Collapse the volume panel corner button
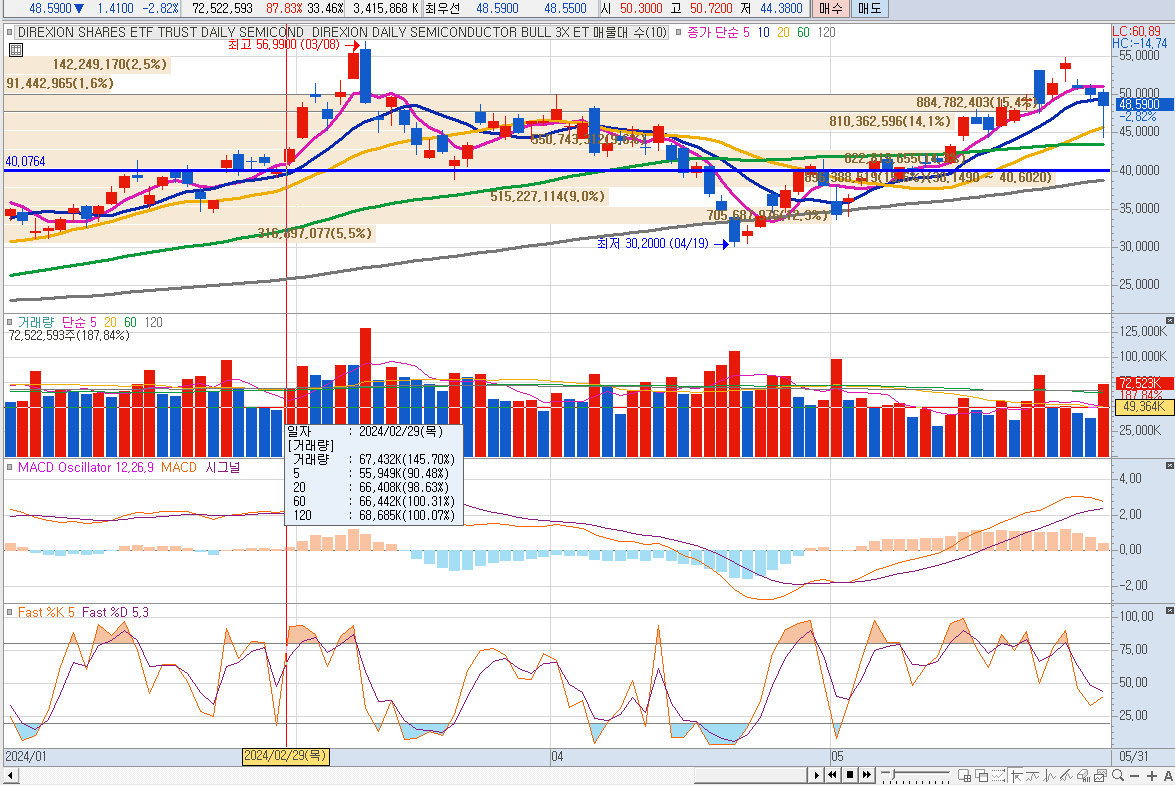Viewport: 1175px width, 785px height. pyautogui.click(x=1170, y=320)
